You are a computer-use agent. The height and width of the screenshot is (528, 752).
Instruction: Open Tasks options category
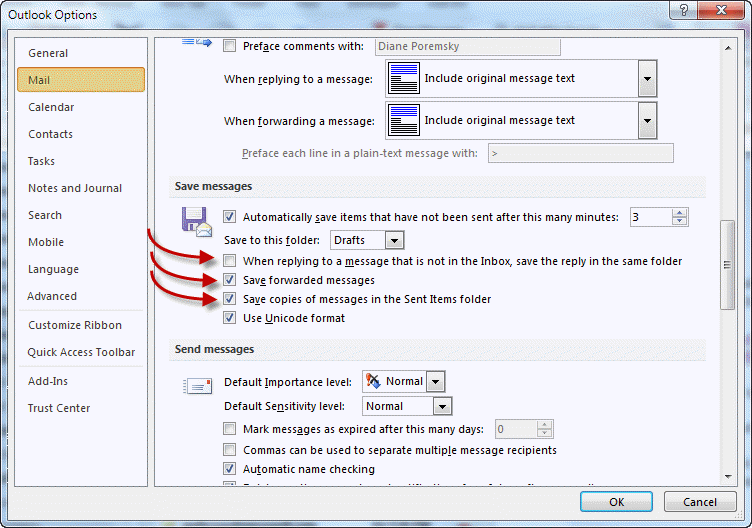pyautogui.click(x=81, y=161)
